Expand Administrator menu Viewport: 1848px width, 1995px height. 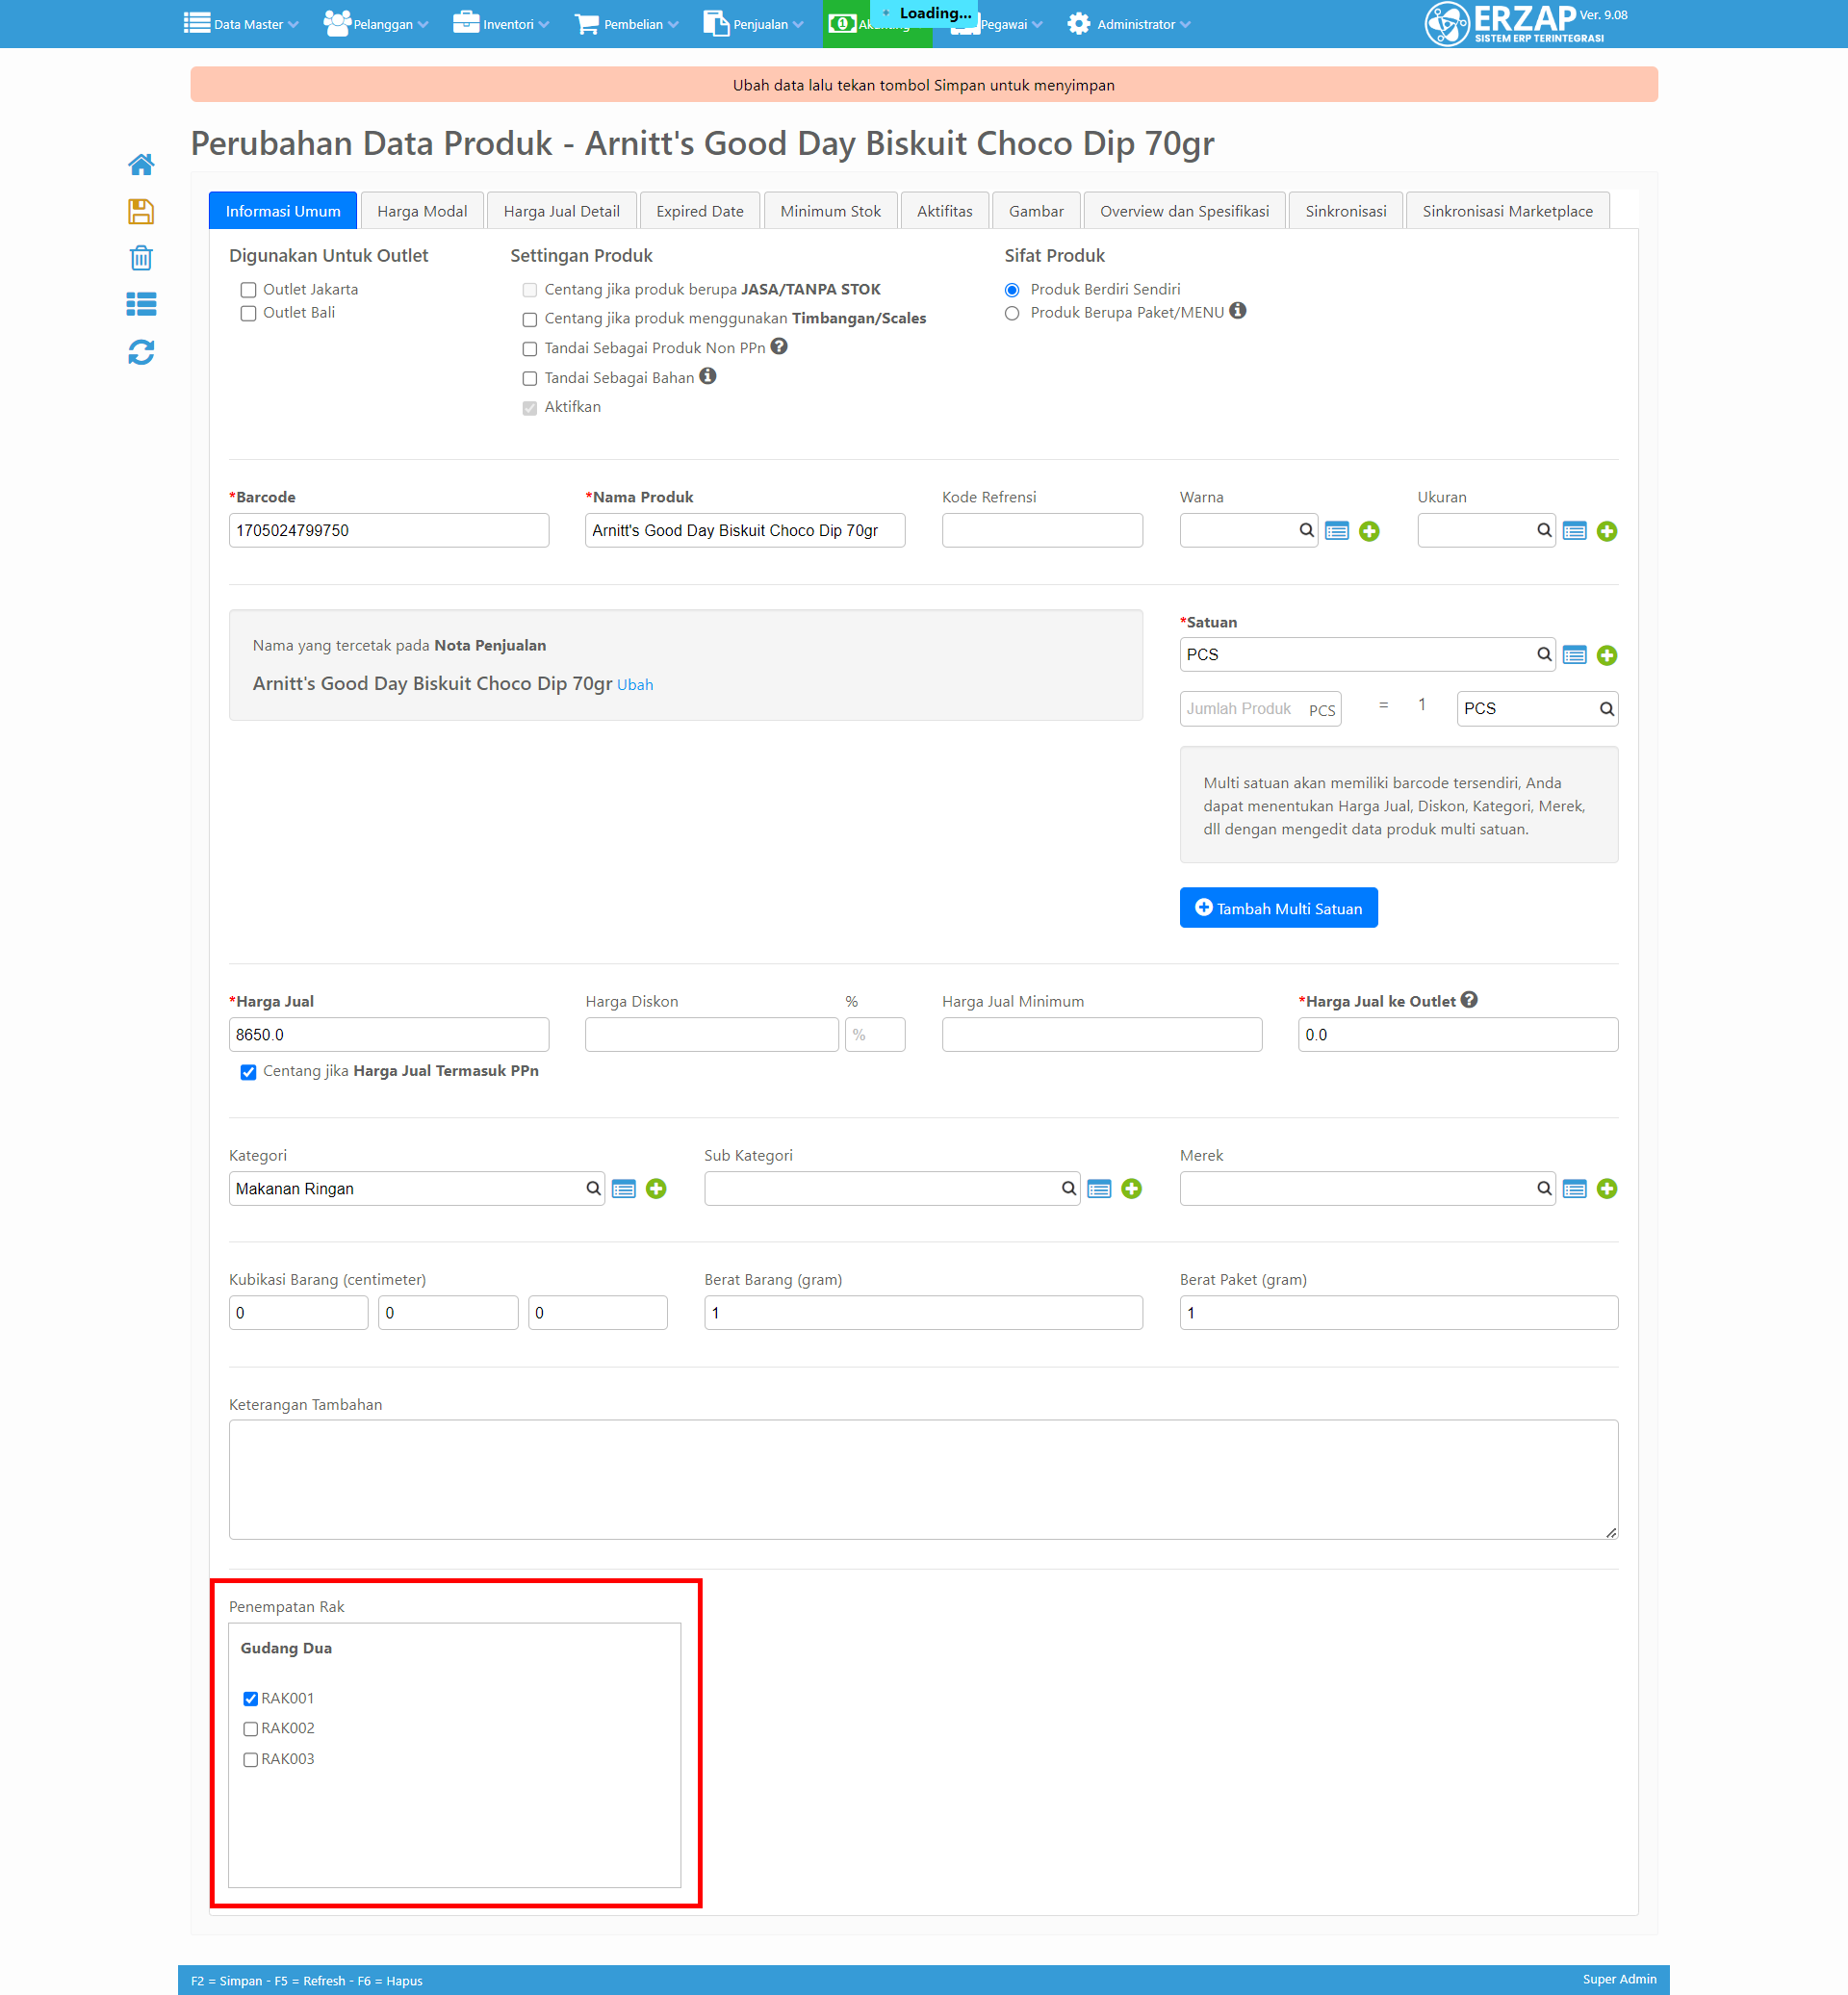coord(1129,24)
